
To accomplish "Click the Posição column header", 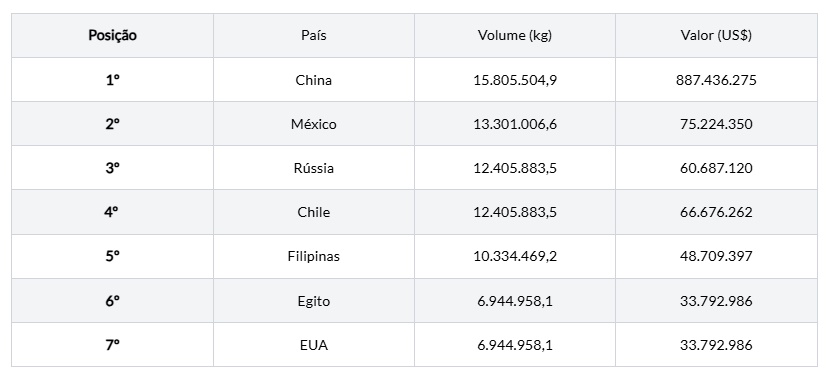I will [112, 36].
